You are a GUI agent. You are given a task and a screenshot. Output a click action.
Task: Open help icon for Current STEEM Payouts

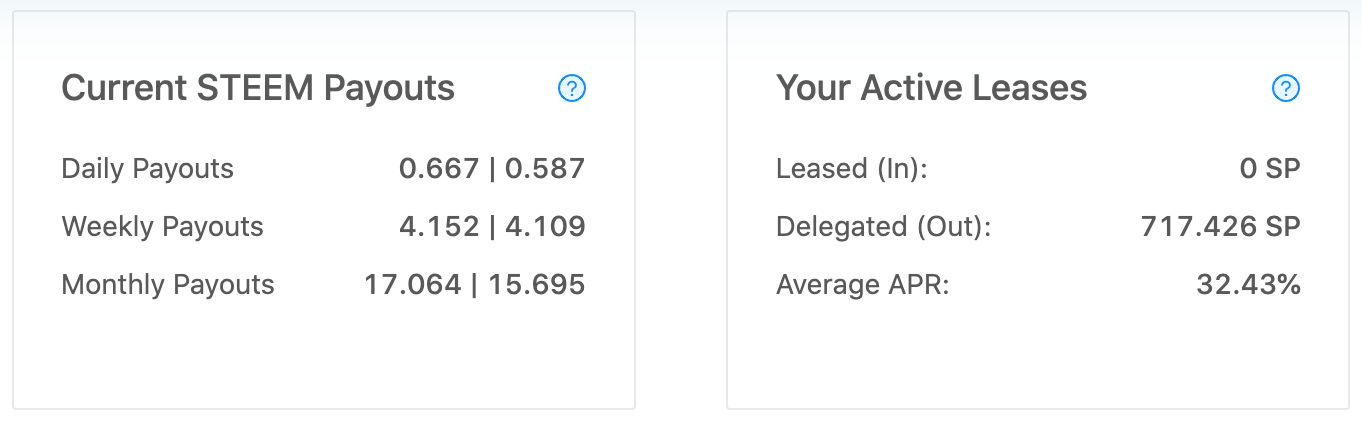pyautogui.click(x=571, y=89)
